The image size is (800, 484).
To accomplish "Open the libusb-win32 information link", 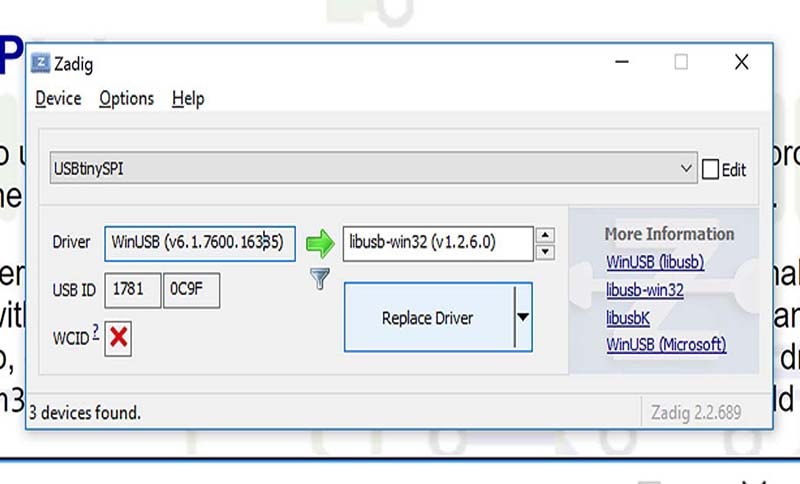I will 645,290.
